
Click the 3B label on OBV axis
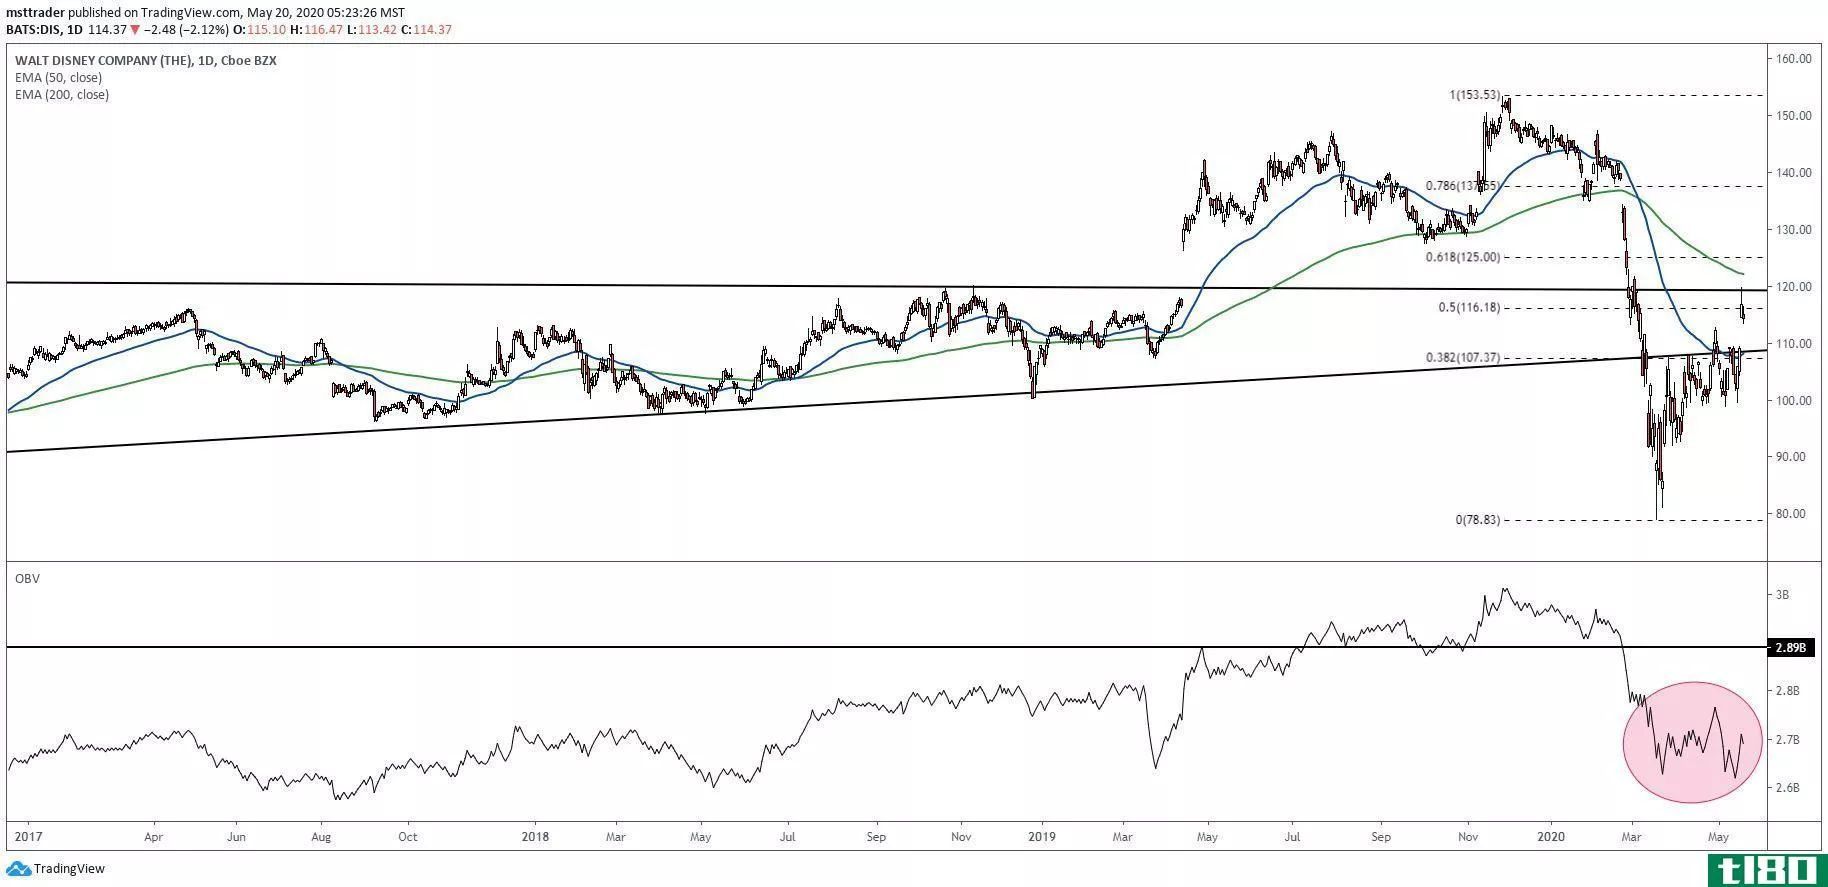click(1782, 595)
